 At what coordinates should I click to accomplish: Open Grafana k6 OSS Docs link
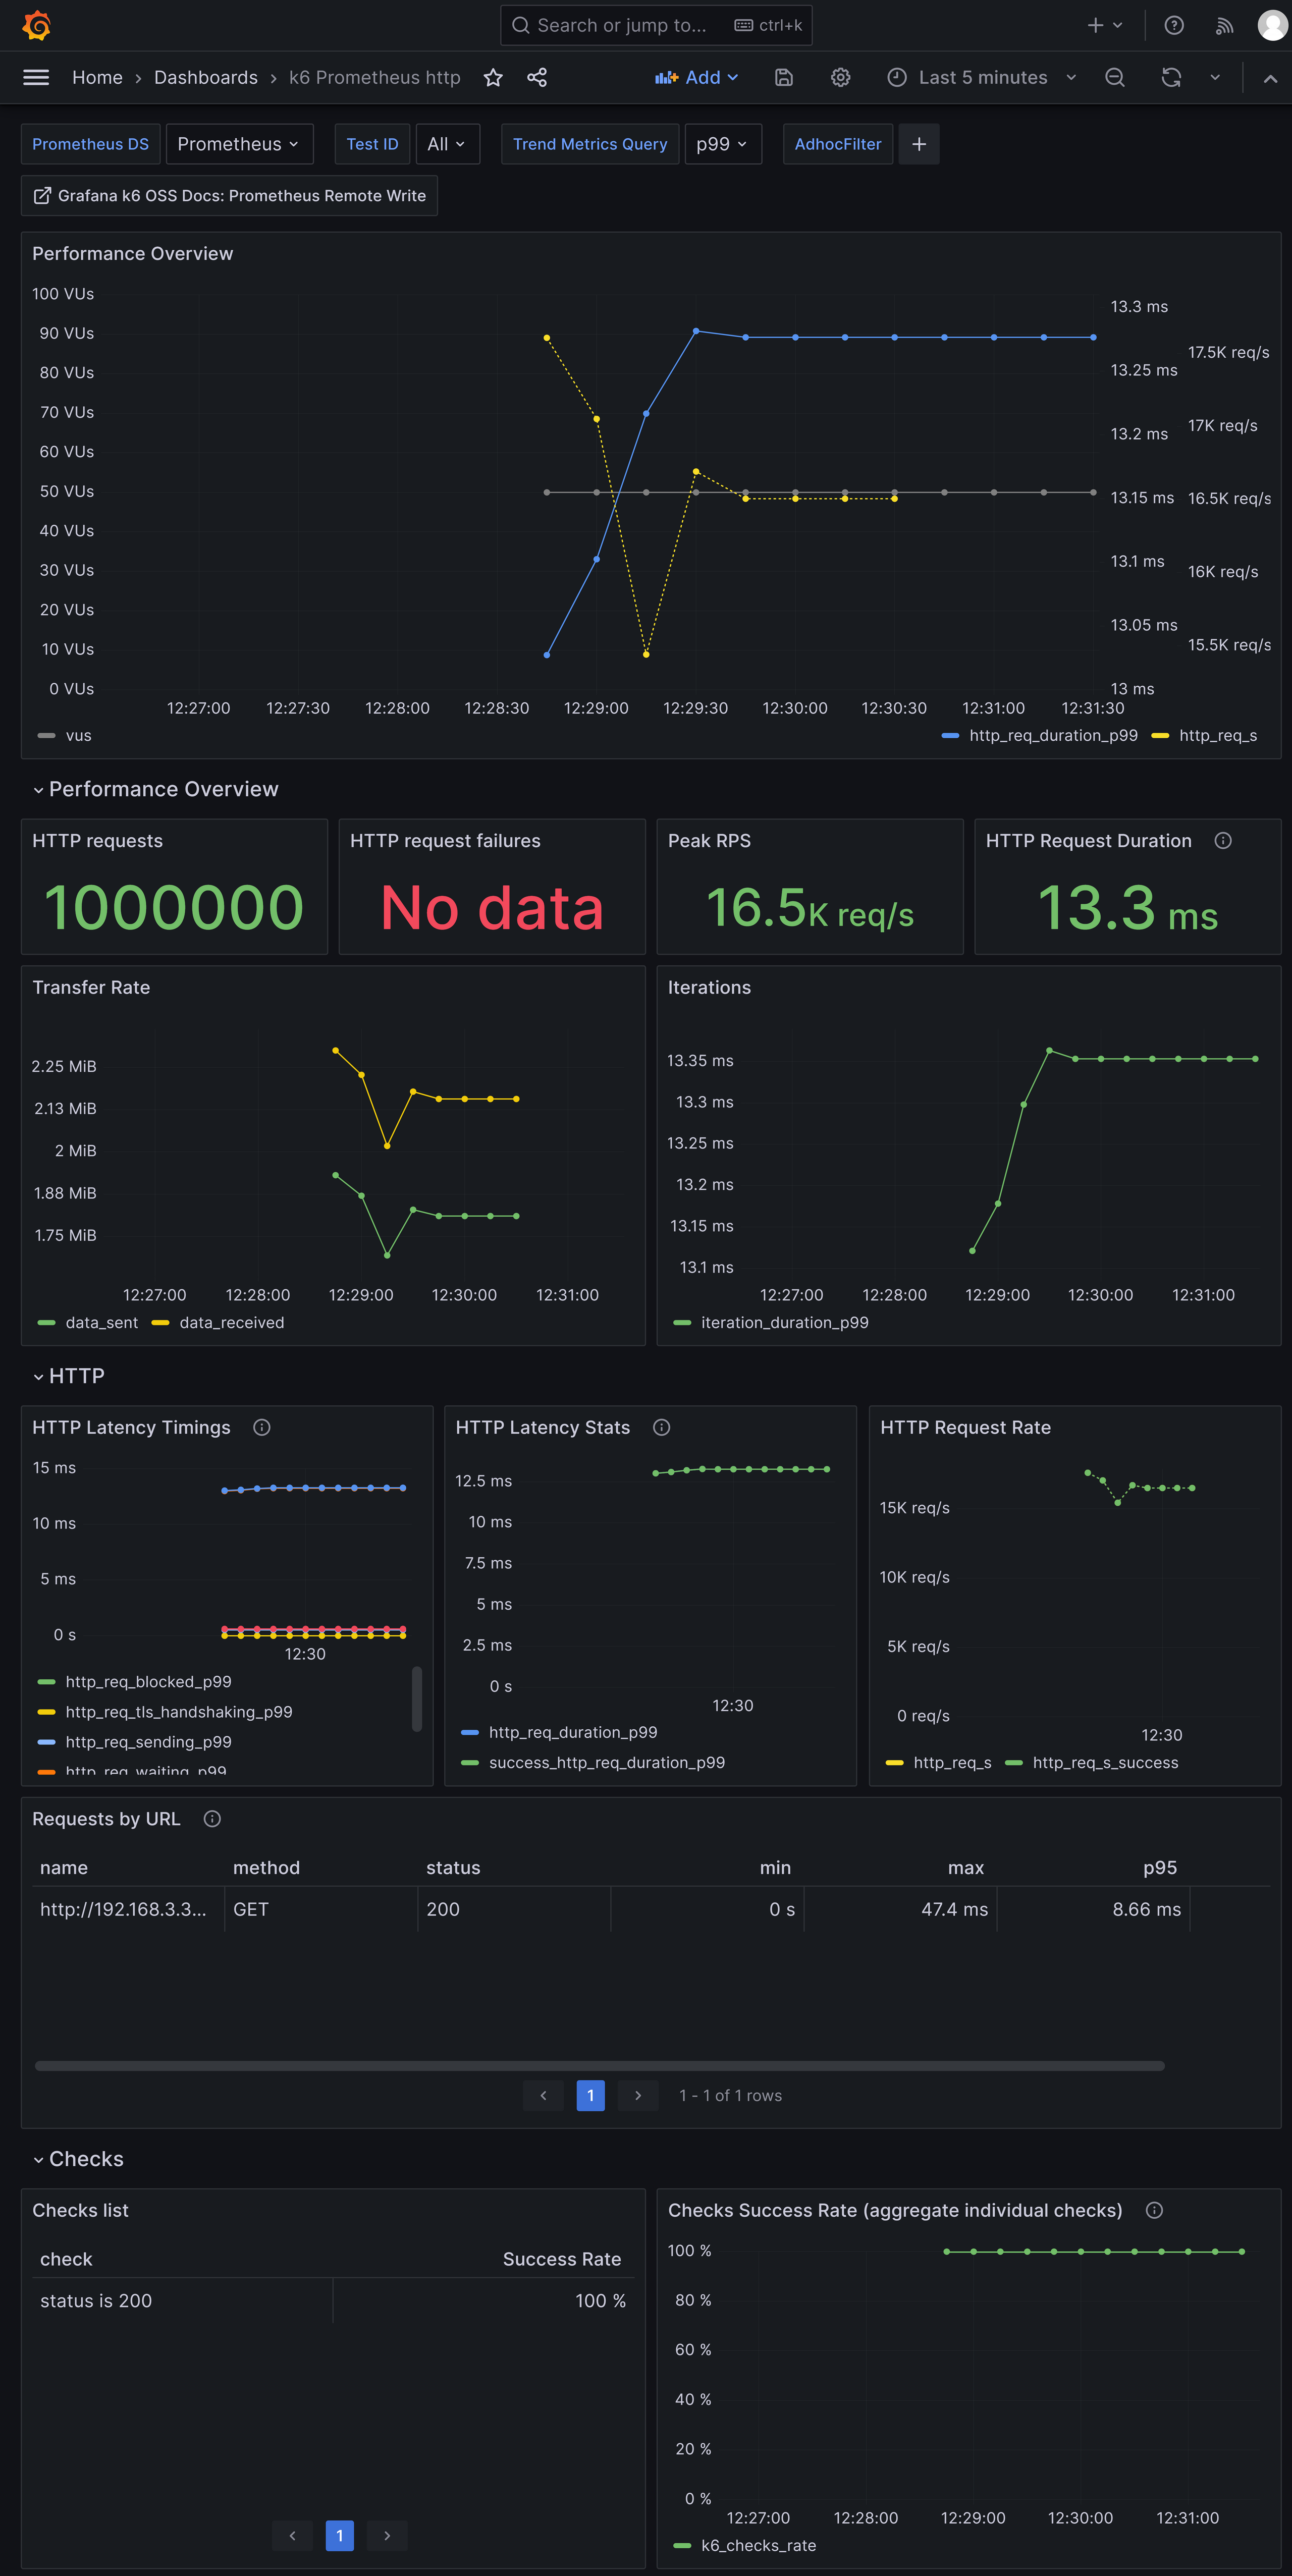point(229,196)
